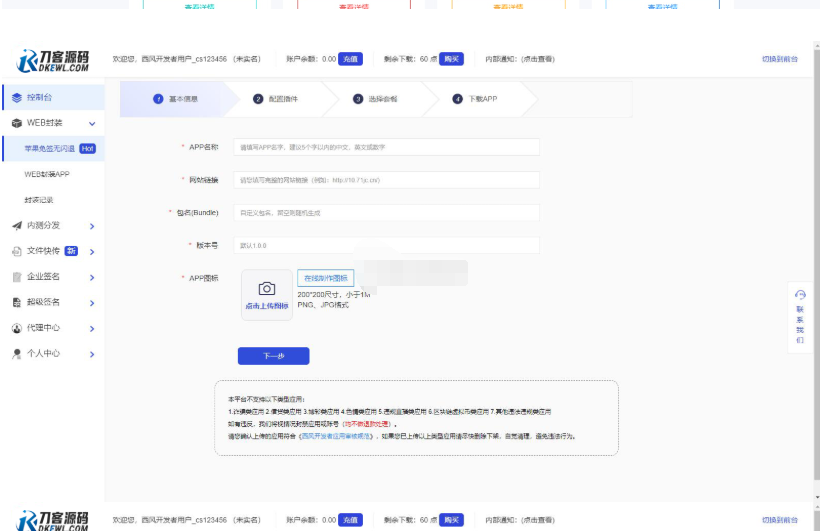820x531 pixels.
Task: Click the 控制台 layers icon in sidebar
Action: (x=17, y=97)
